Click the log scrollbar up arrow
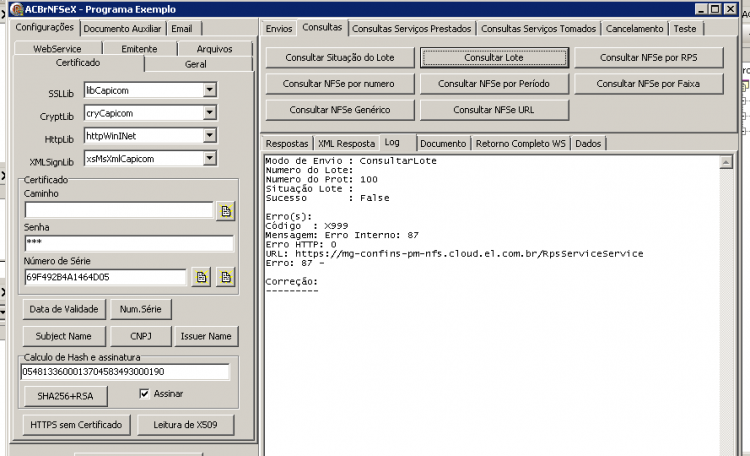The height and width of the screenshot is (456, 750). coord(726,163)
